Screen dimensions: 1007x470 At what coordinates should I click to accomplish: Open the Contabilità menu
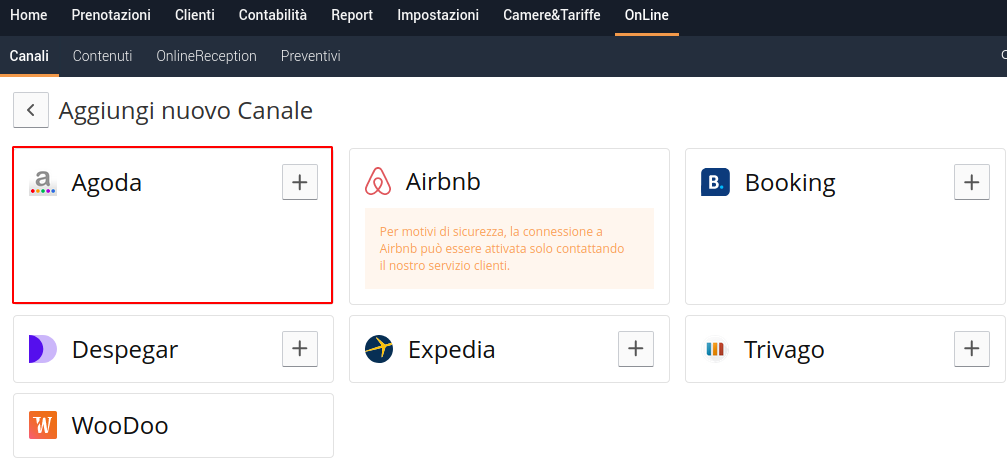273,15
